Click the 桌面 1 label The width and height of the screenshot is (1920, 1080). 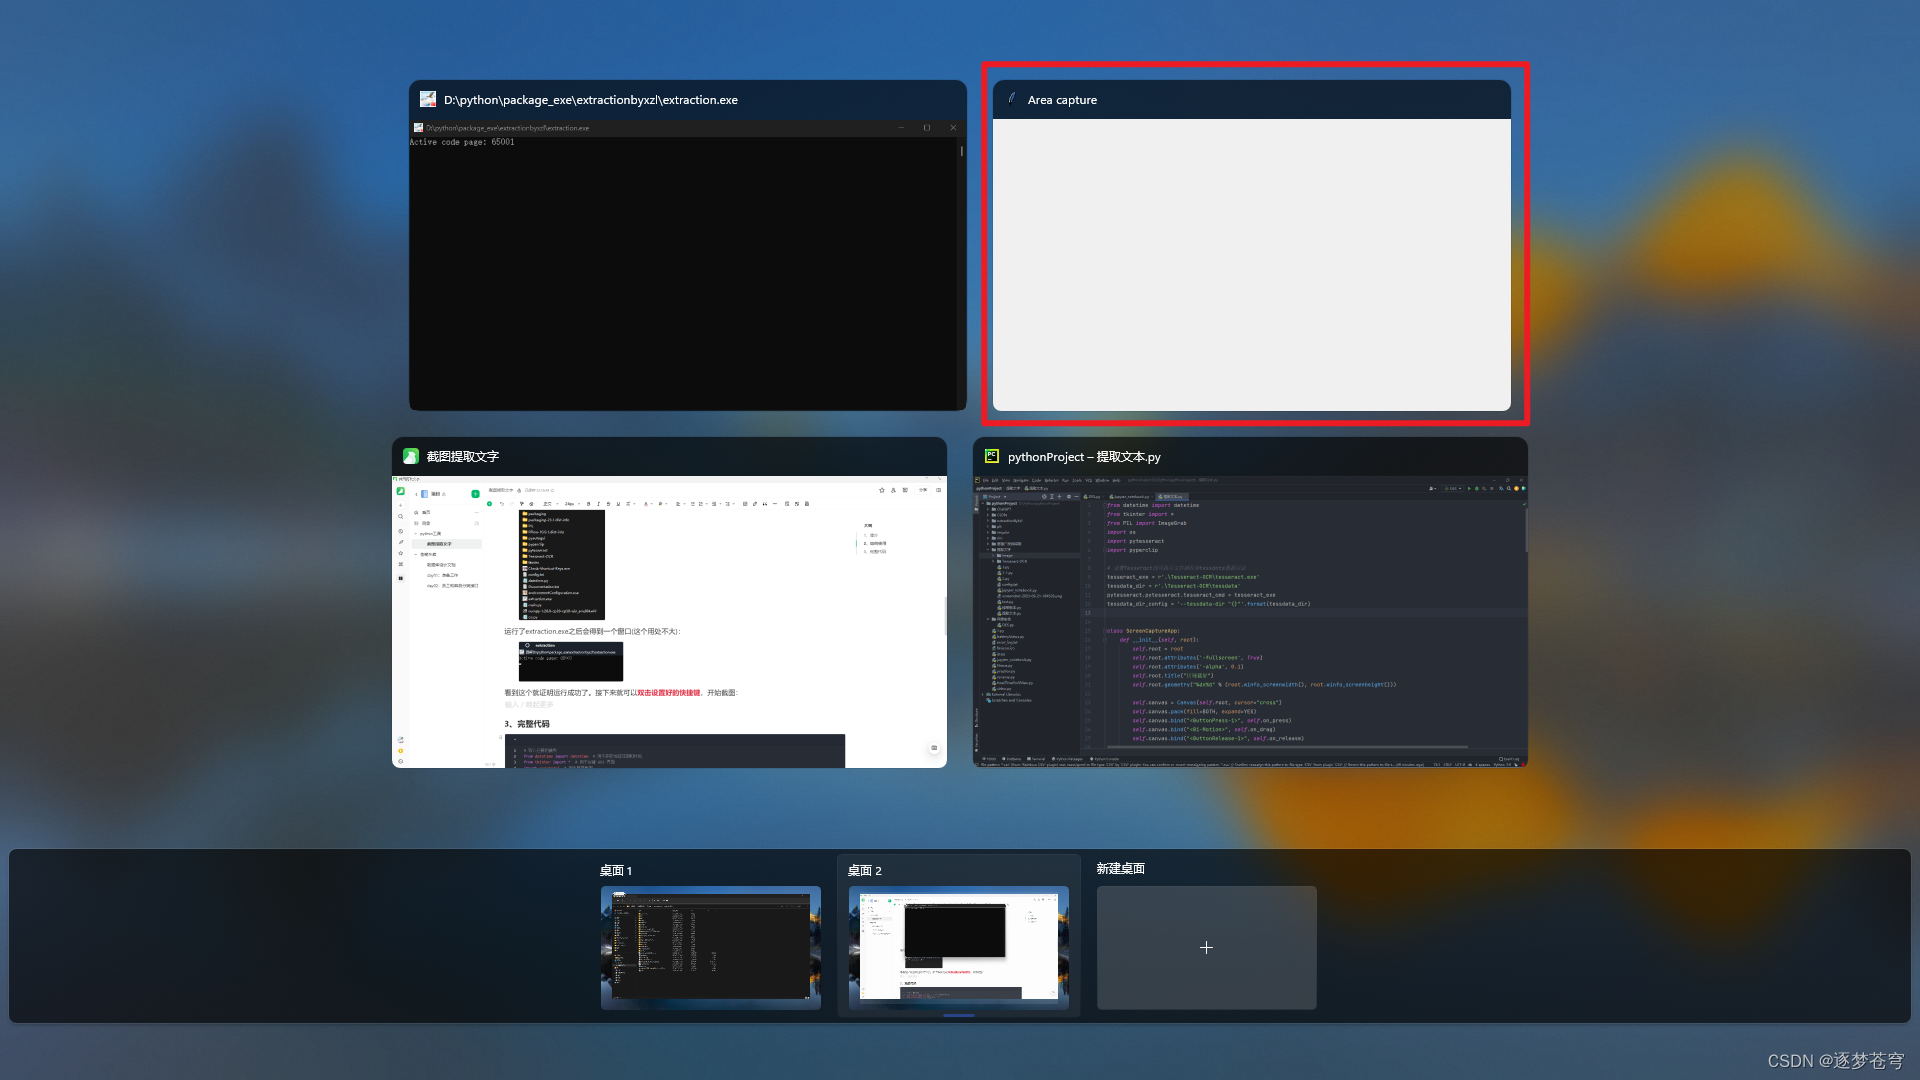(616, 870)
